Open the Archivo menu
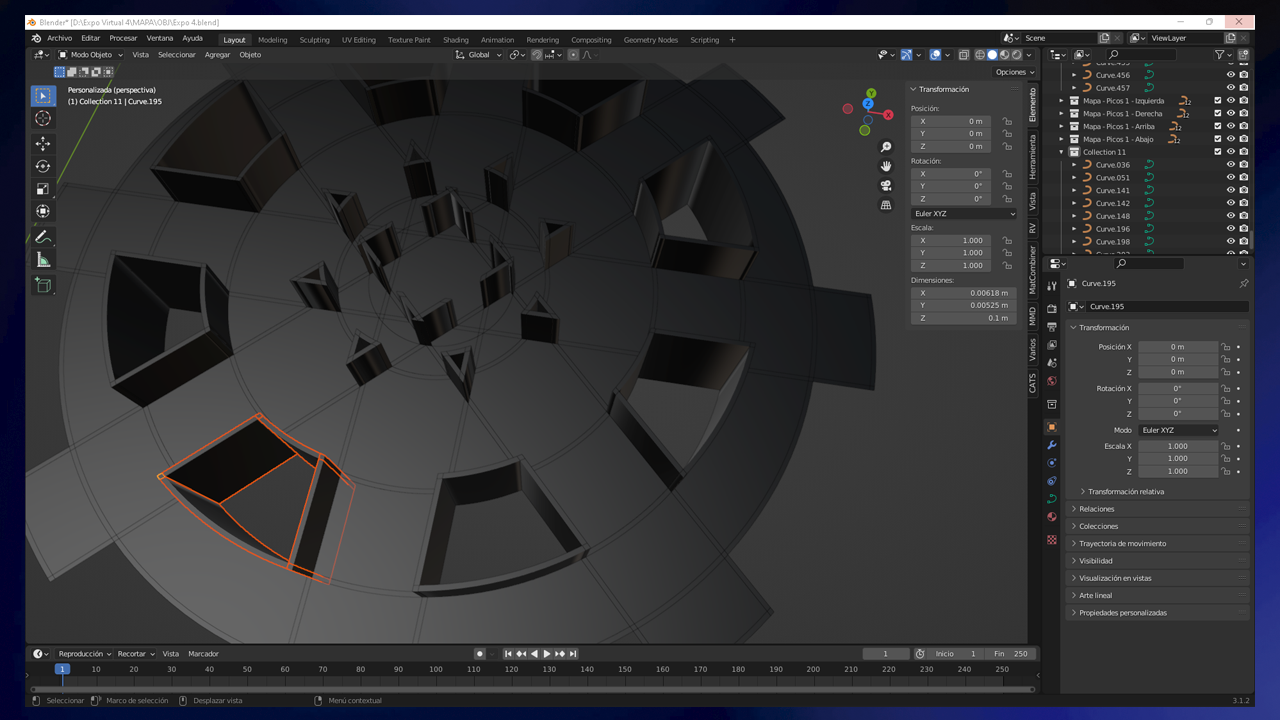Screen dimensions: 1280x720 coord(59,37)
